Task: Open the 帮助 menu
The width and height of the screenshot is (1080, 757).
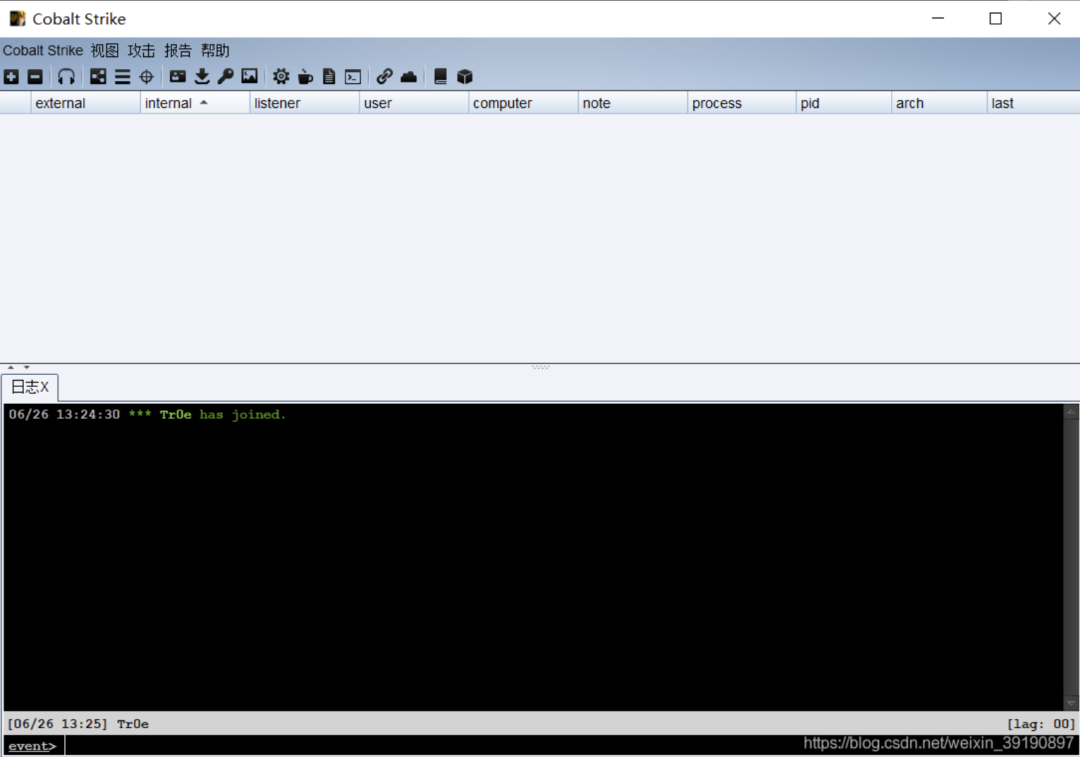Action: (215, 50)
